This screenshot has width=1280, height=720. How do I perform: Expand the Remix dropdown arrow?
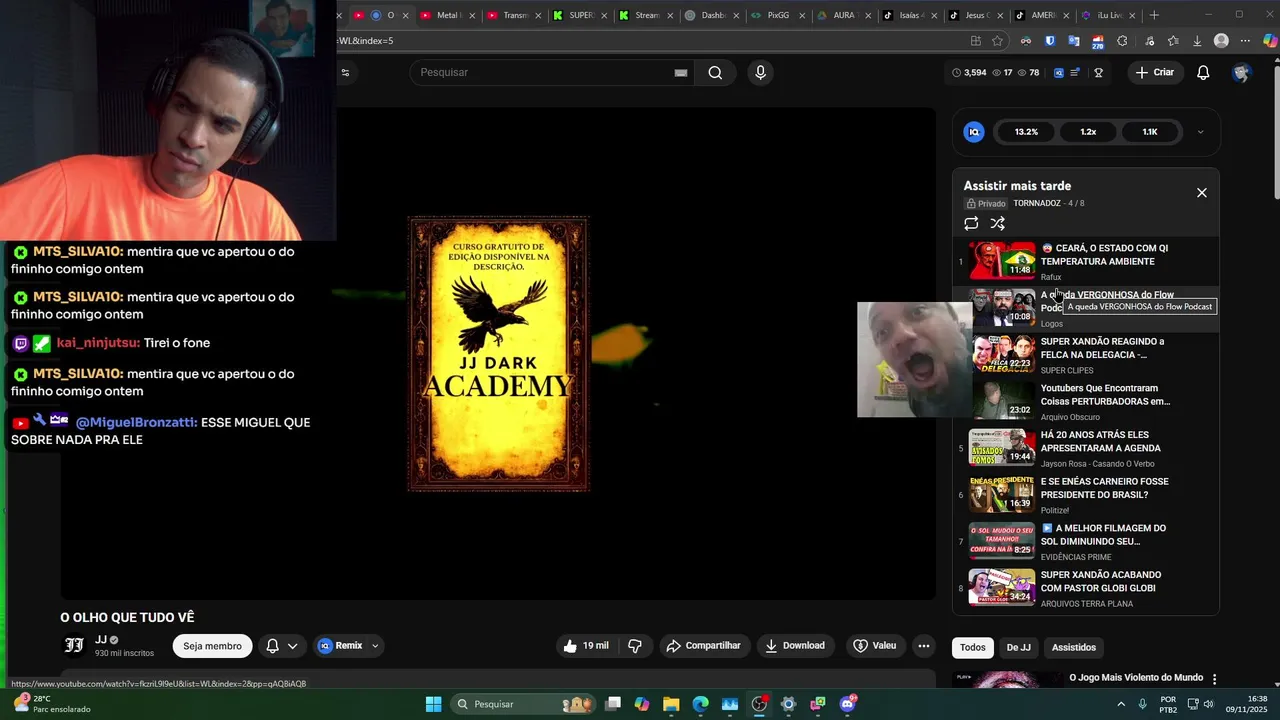[375, 646]
